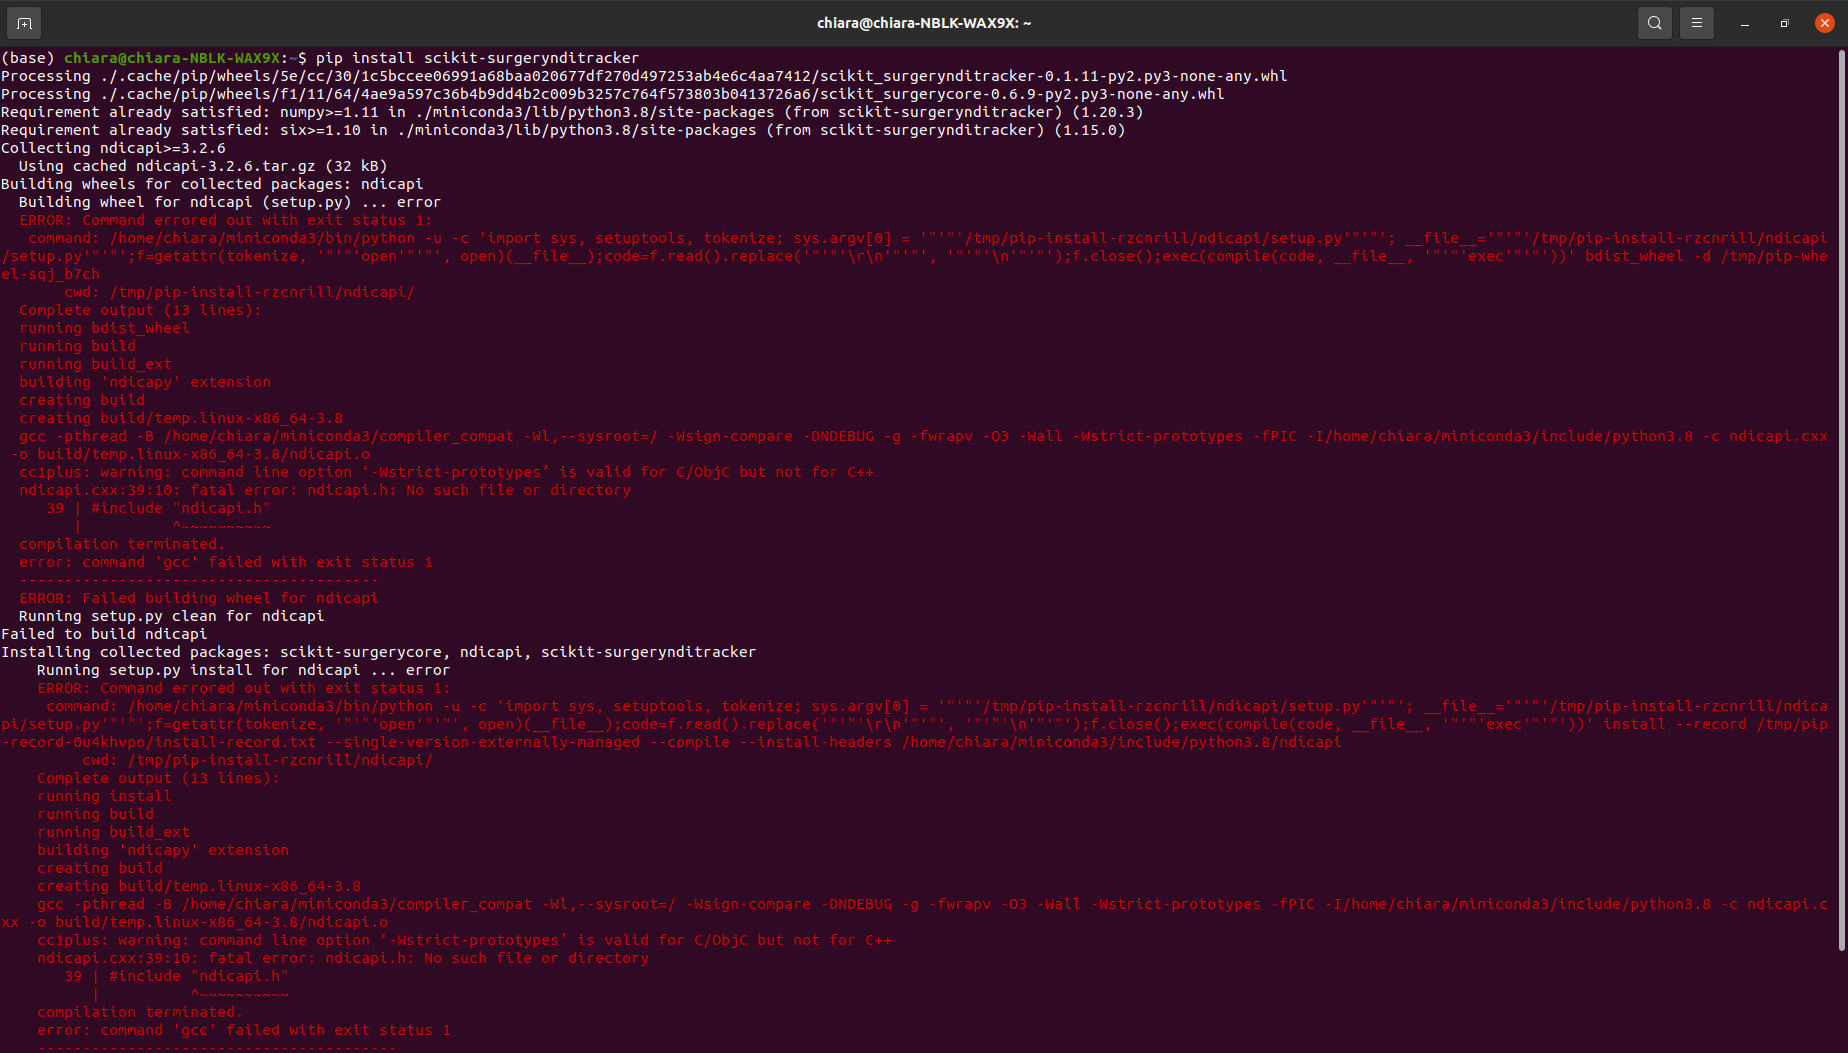Open the terminal search tool
Image resolution: width=1848 pixels, height=1053 pixels.
click(1654, 22)
